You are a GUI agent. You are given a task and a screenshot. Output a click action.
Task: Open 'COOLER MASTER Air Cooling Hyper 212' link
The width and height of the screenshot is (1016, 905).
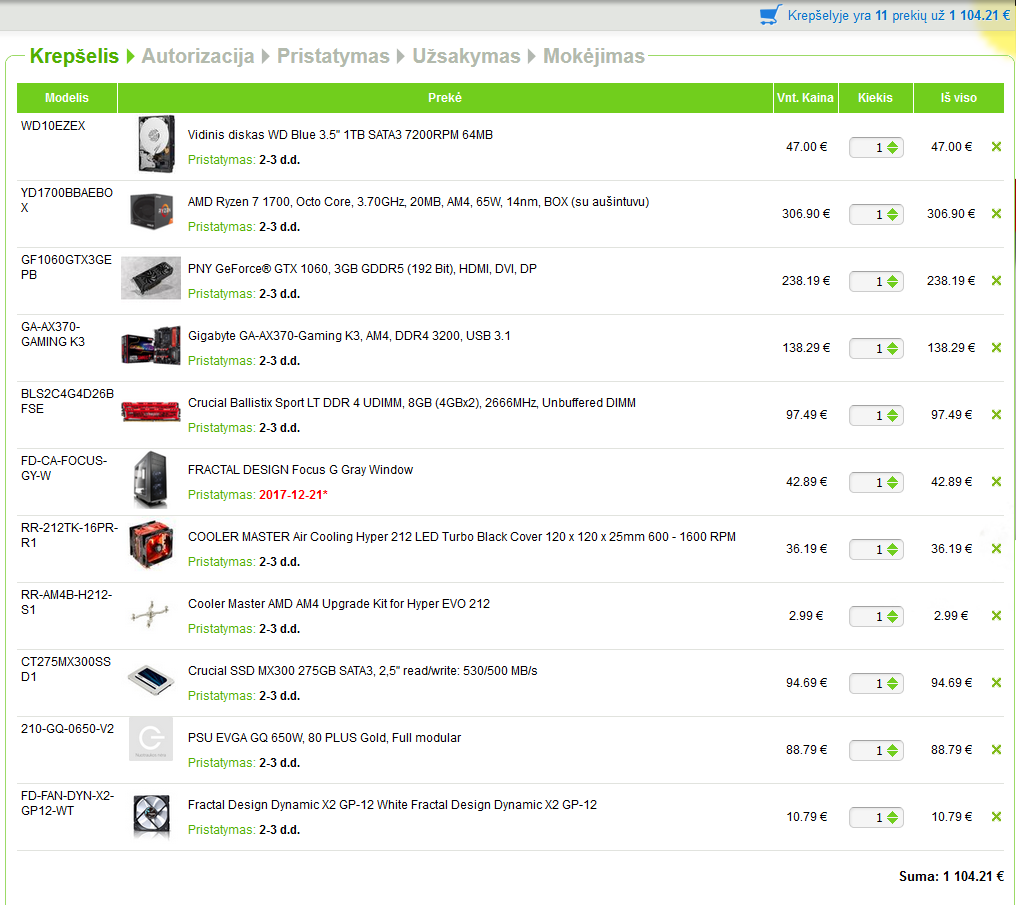point(462,536)
